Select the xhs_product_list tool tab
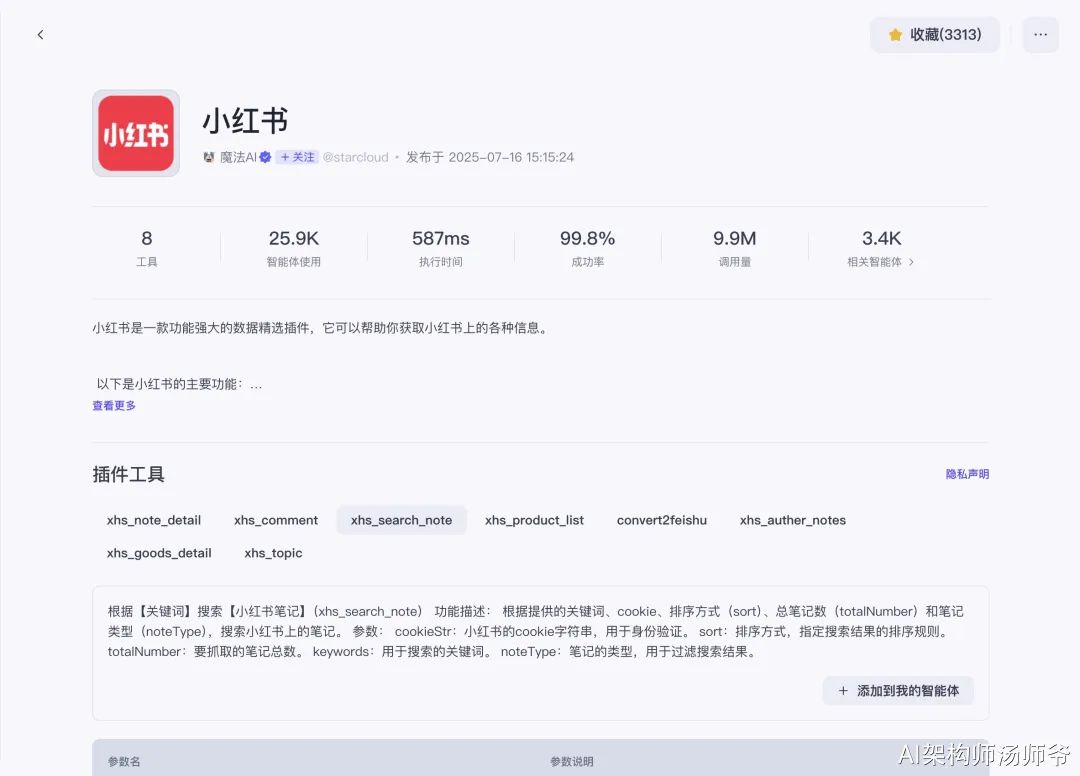The width and height of the screenshot is (1080, 776). 534,520
